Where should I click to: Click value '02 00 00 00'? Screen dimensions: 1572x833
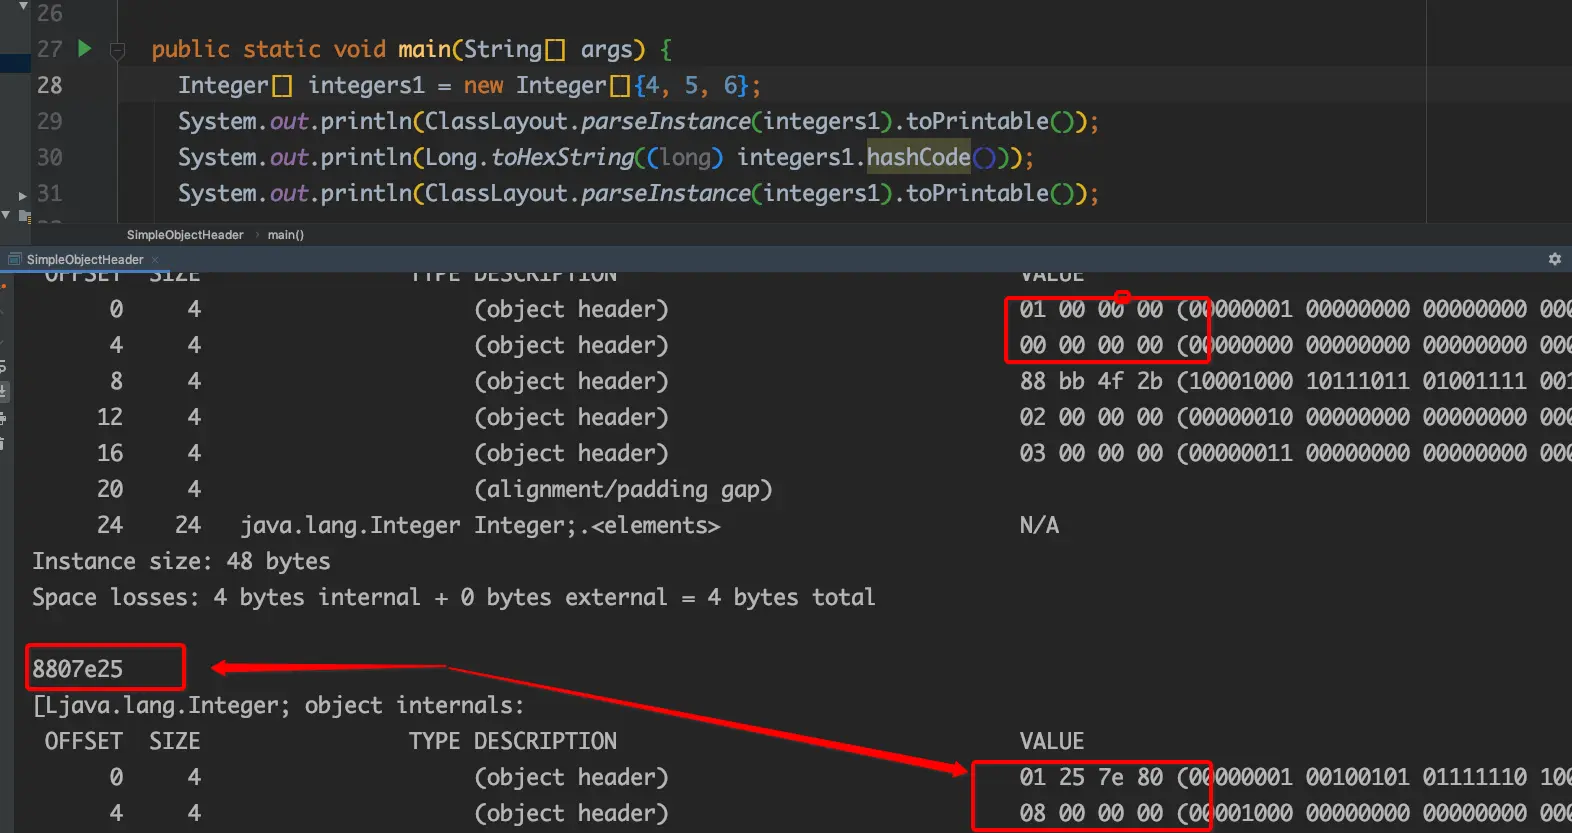(1091, 417)
